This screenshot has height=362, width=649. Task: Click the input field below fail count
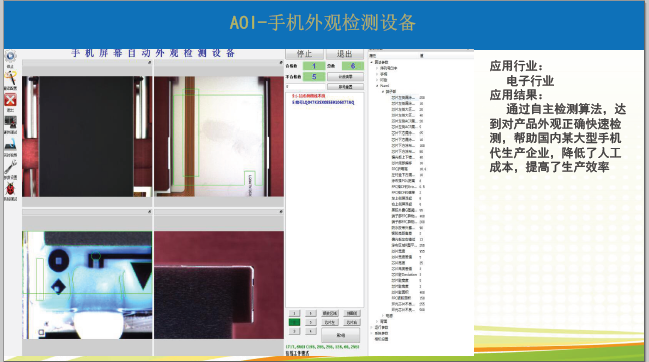click(x=305, y=86)
